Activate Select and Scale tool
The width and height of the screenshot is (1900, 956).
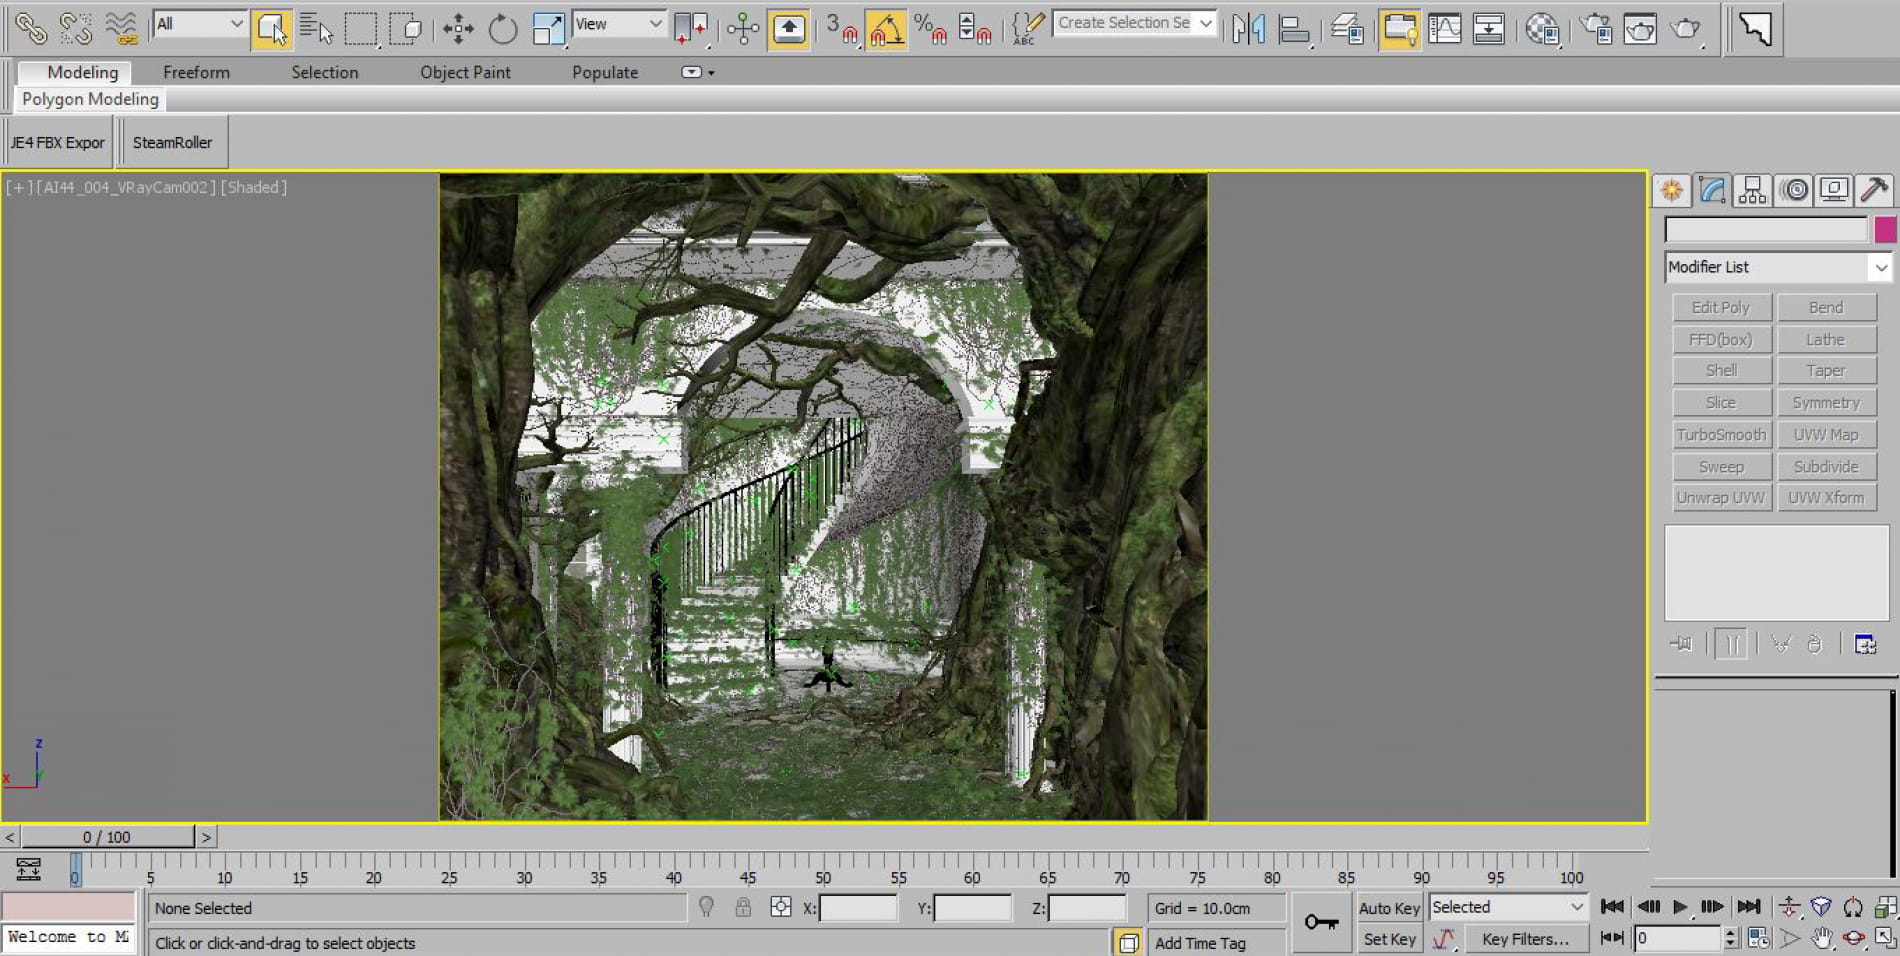click(548, 28)
